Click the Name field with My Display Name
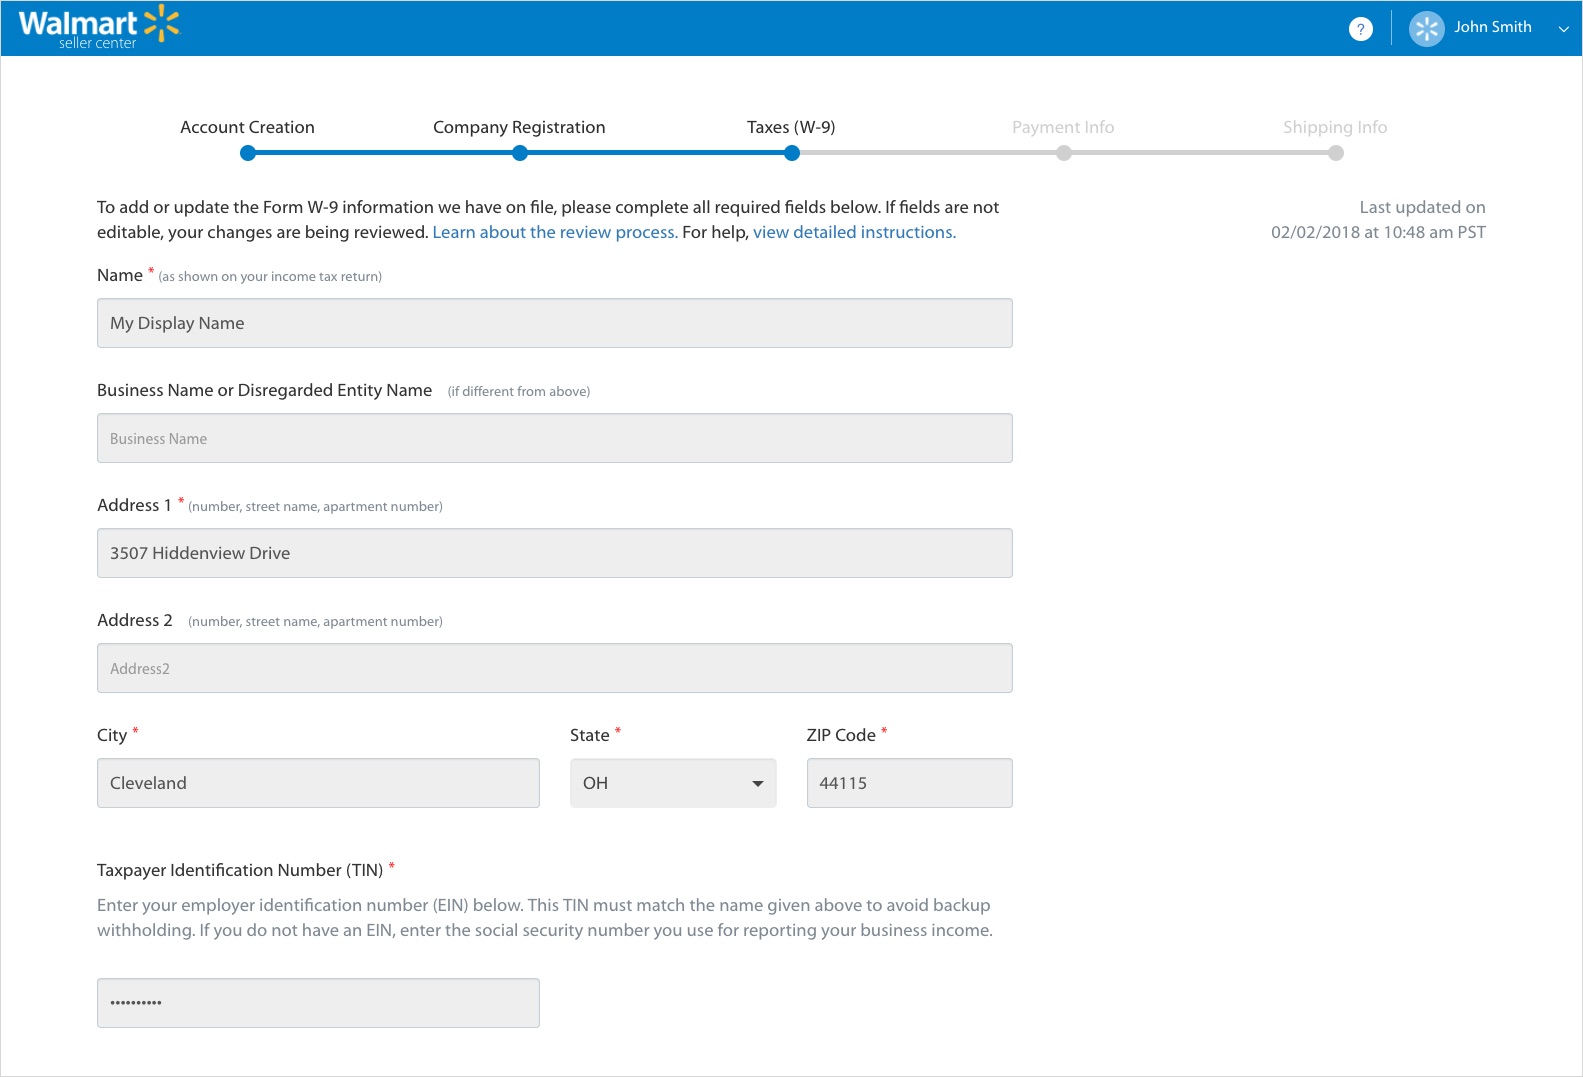The width and height of the screenshot is (1583, 1077). (554, 323)
